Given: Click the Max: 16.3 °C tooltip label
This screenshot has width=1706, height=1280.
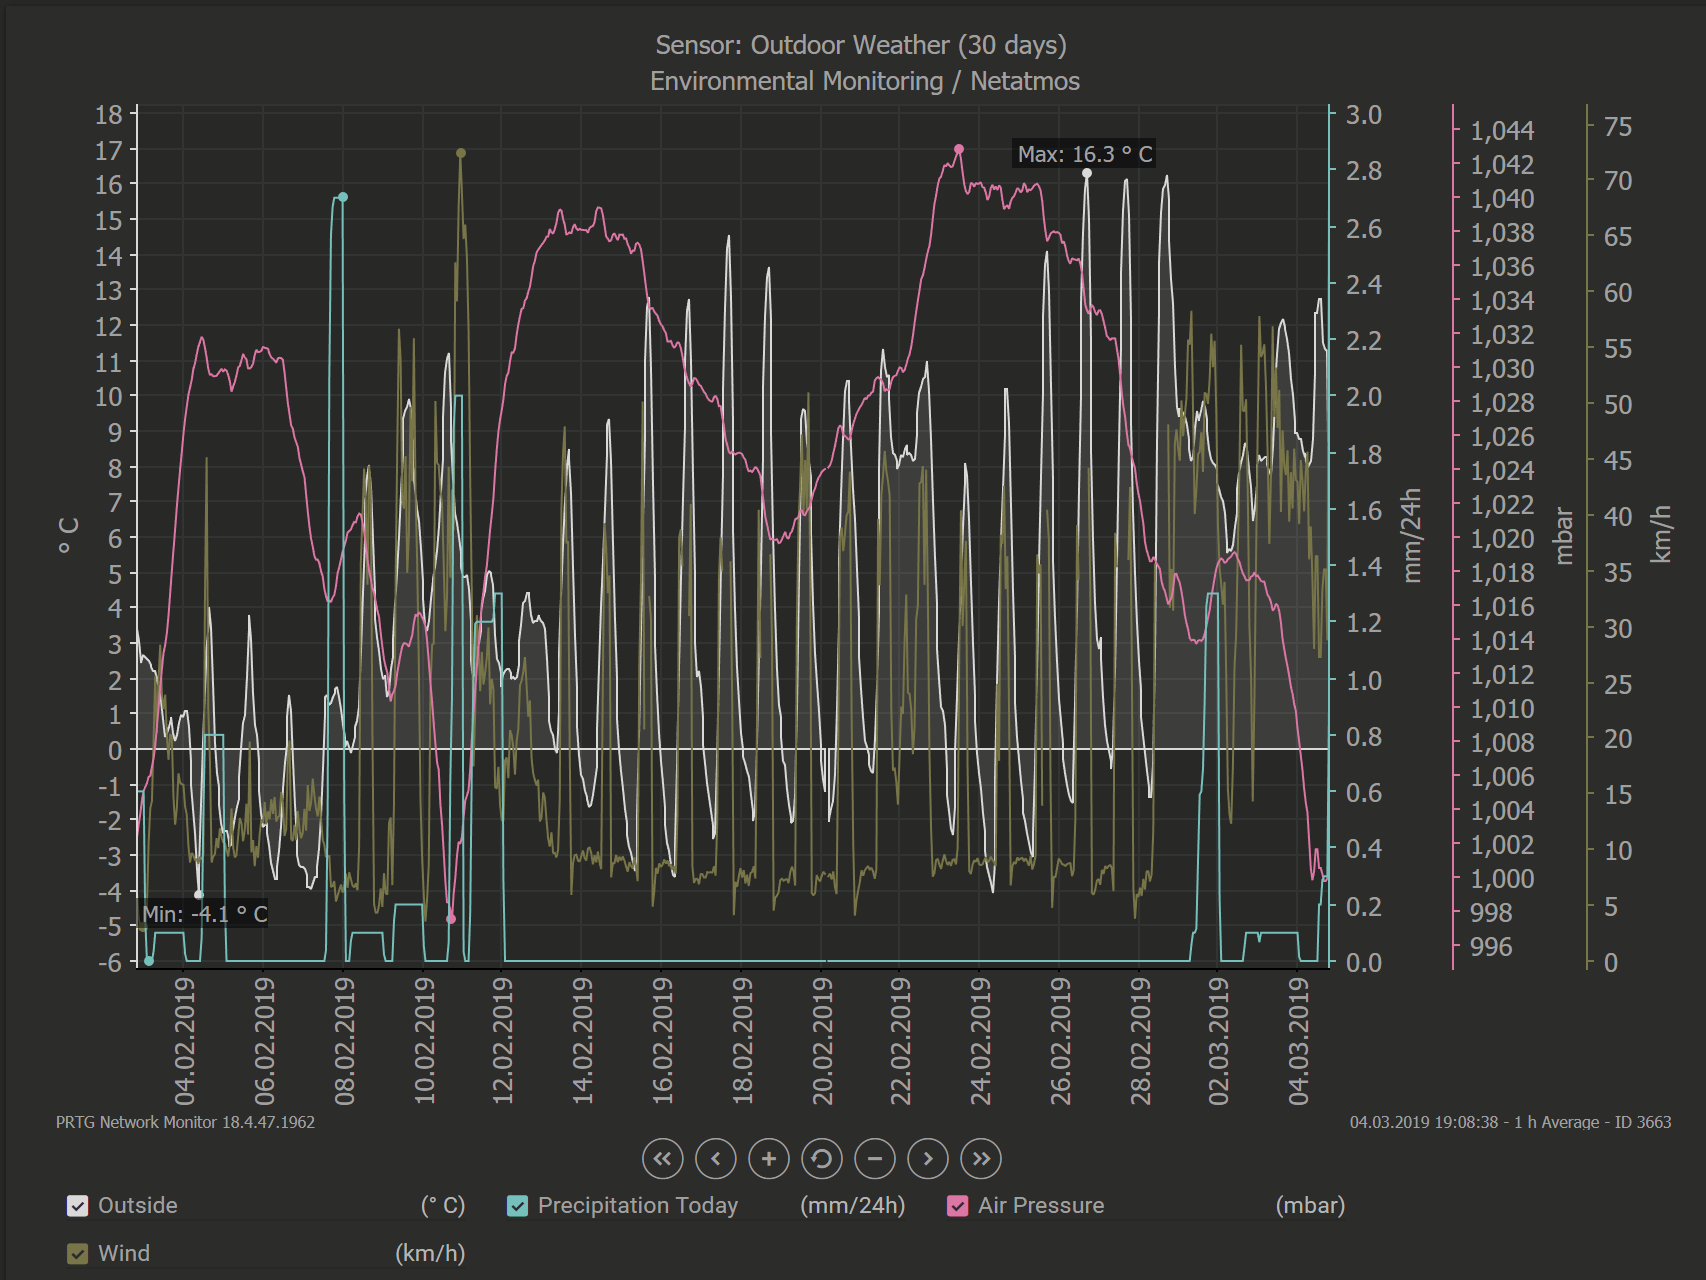Looking at the screenshot, I should [x=1084, y=154].
